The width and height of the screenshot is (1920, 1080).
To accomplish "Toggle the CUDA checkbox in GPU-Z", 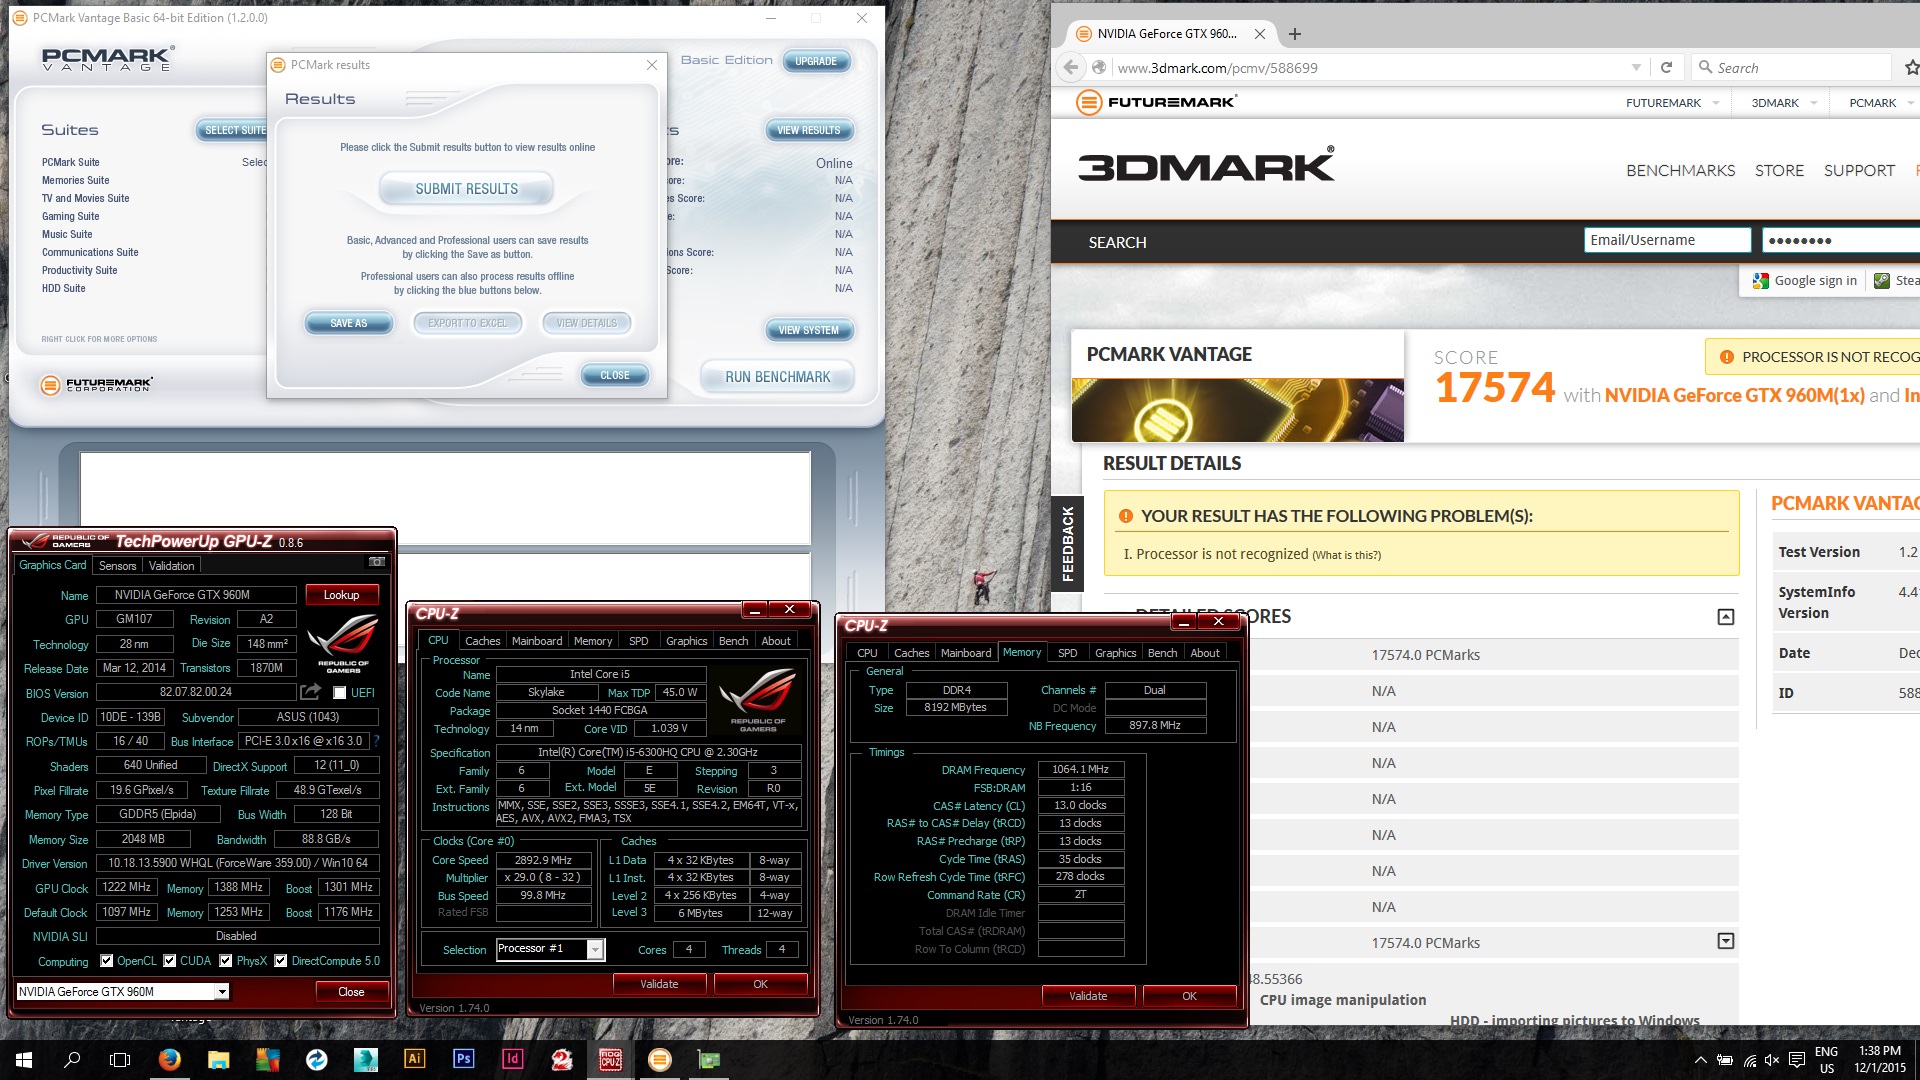I will (x=170, y=961).
